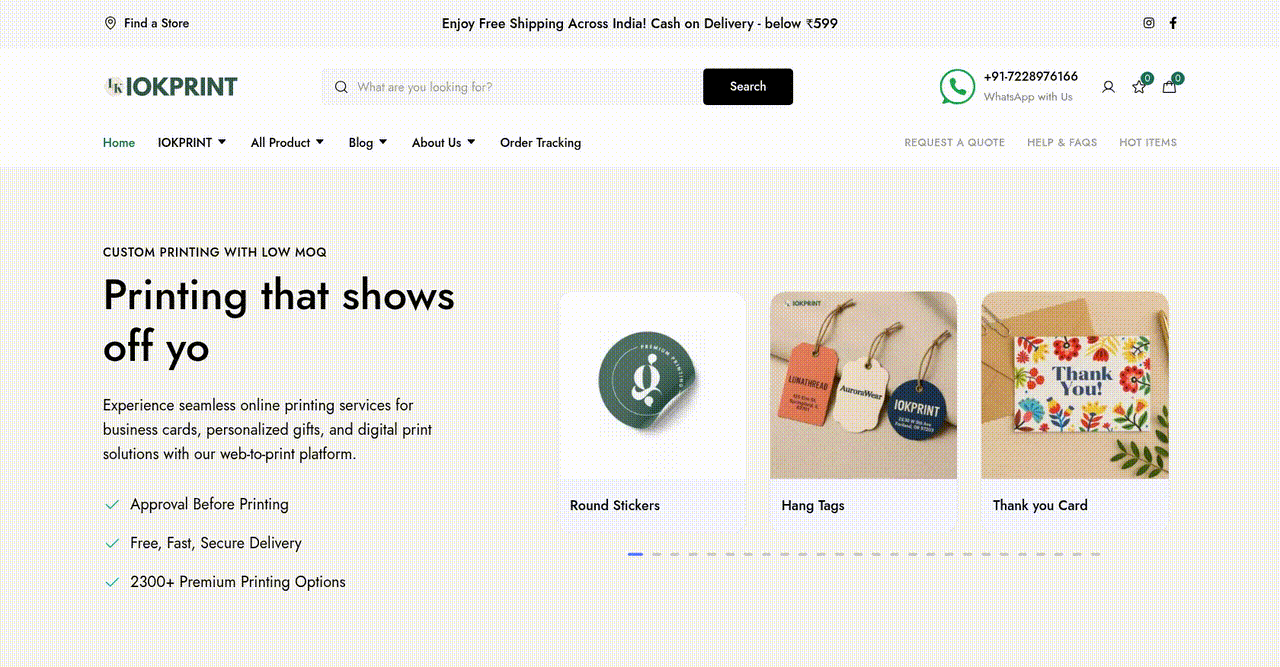Open the Hot Items link

(1148, 143)
